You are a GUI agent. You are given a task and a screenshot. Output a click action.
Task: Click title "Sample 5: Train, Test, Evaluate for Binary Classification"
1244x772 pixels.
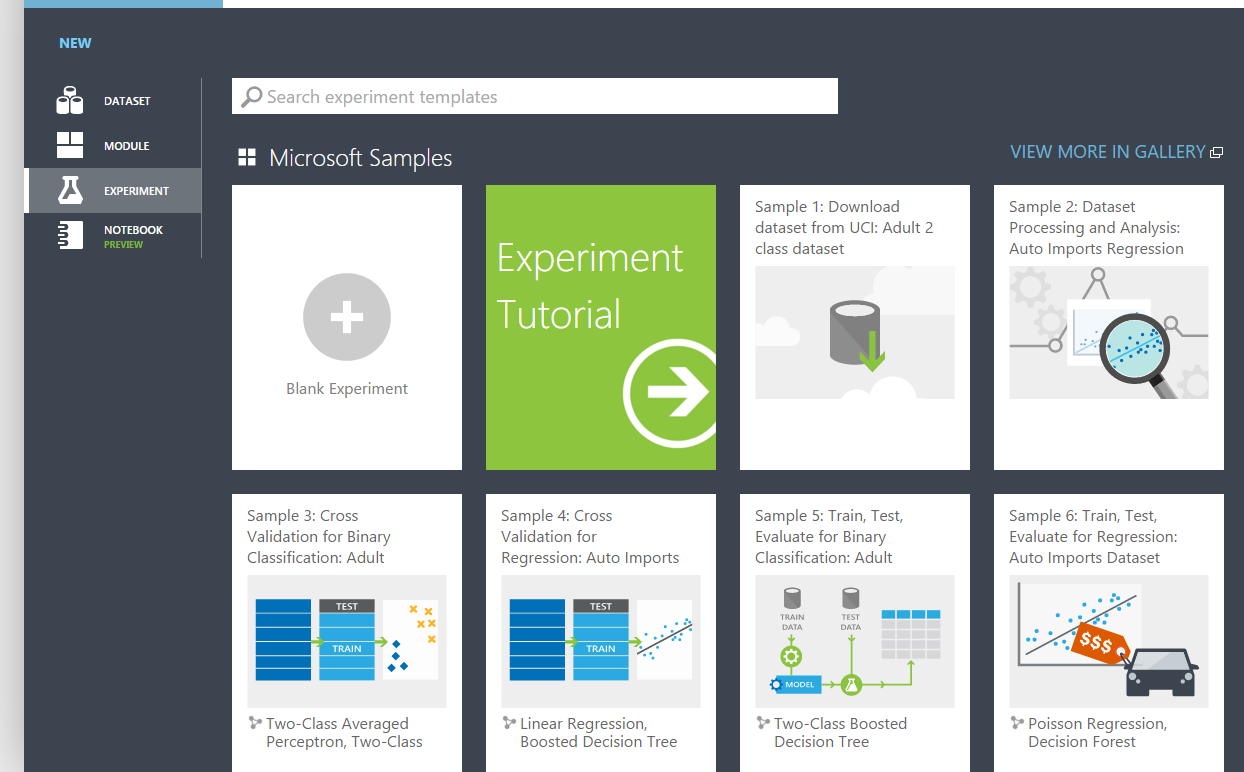point(829,537)
